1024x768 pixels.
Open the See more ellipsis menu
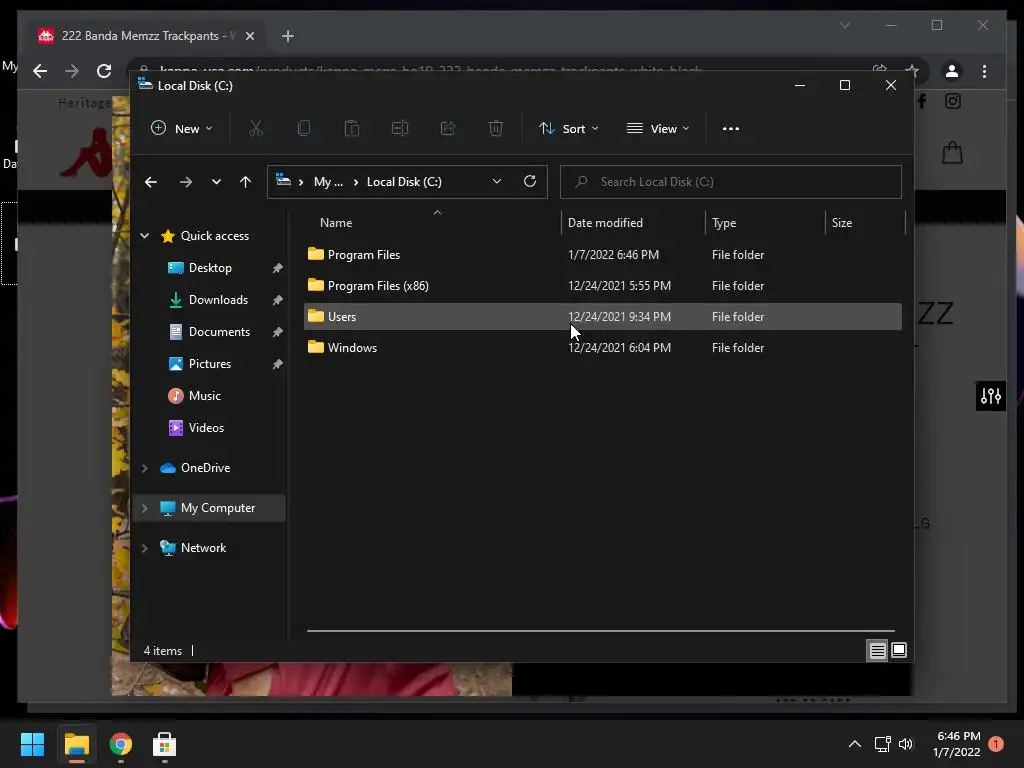click(731, 129)
